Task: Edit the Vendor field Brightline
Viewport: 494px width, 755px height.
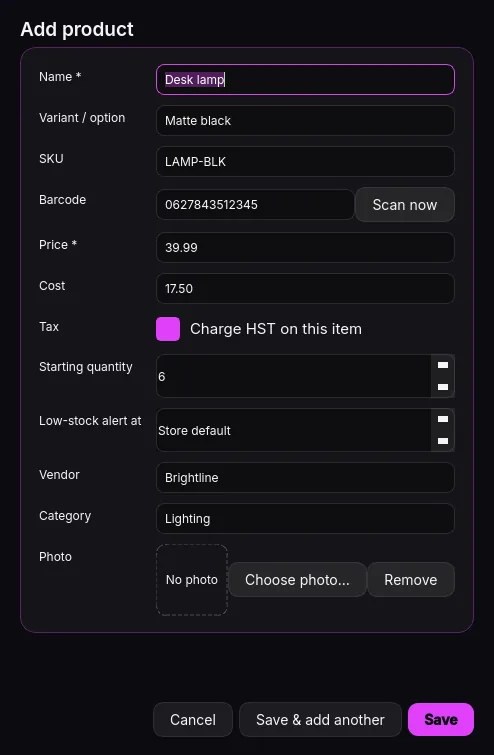Action: coord(305,478)
